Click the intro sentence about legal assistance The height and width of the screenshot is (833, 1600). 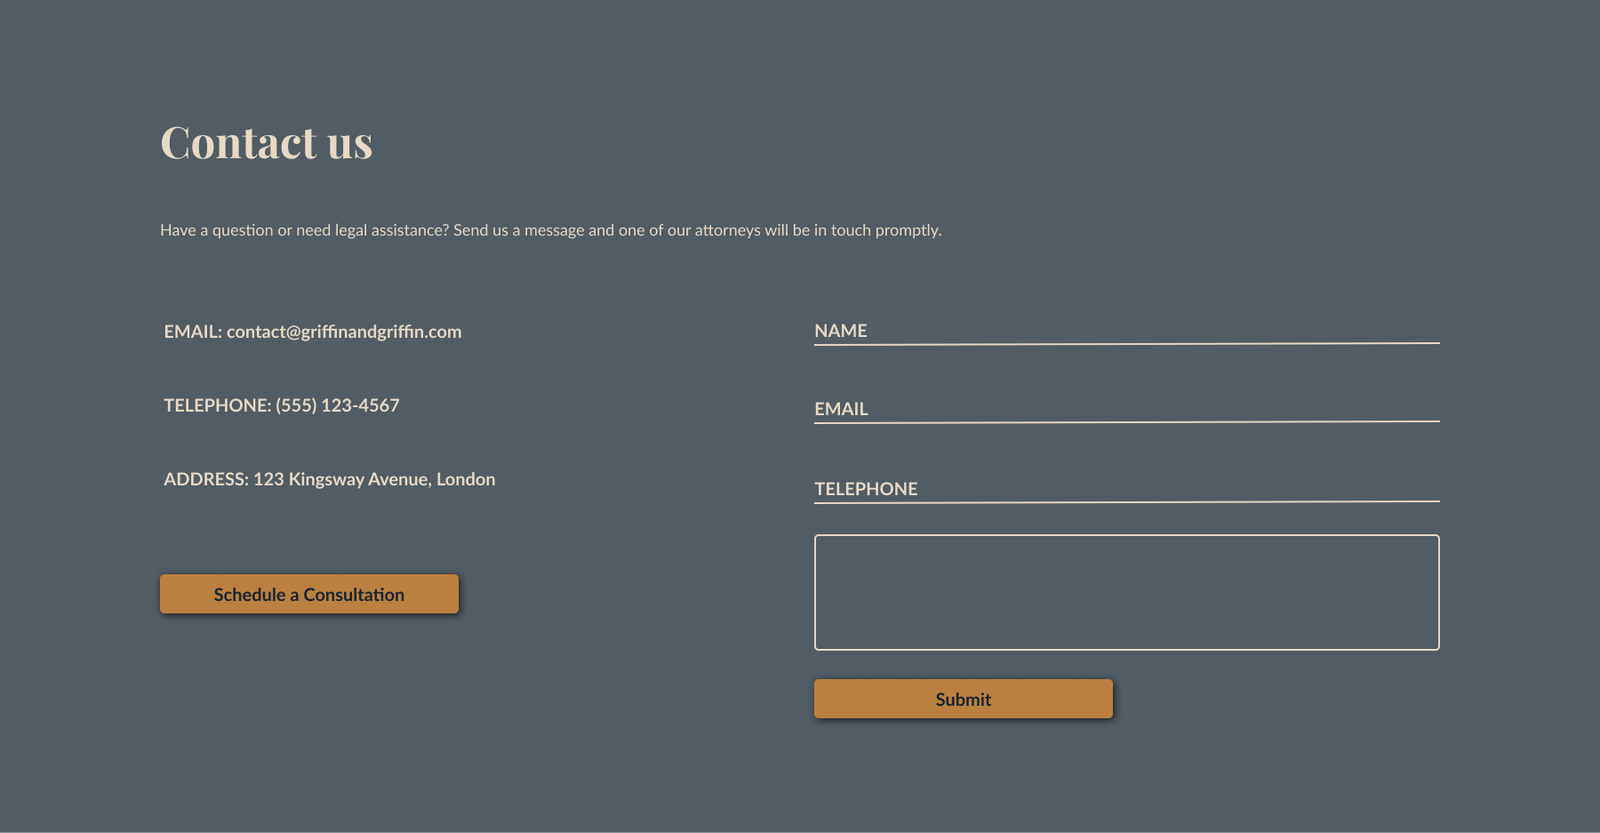click(x=550, y=230)
